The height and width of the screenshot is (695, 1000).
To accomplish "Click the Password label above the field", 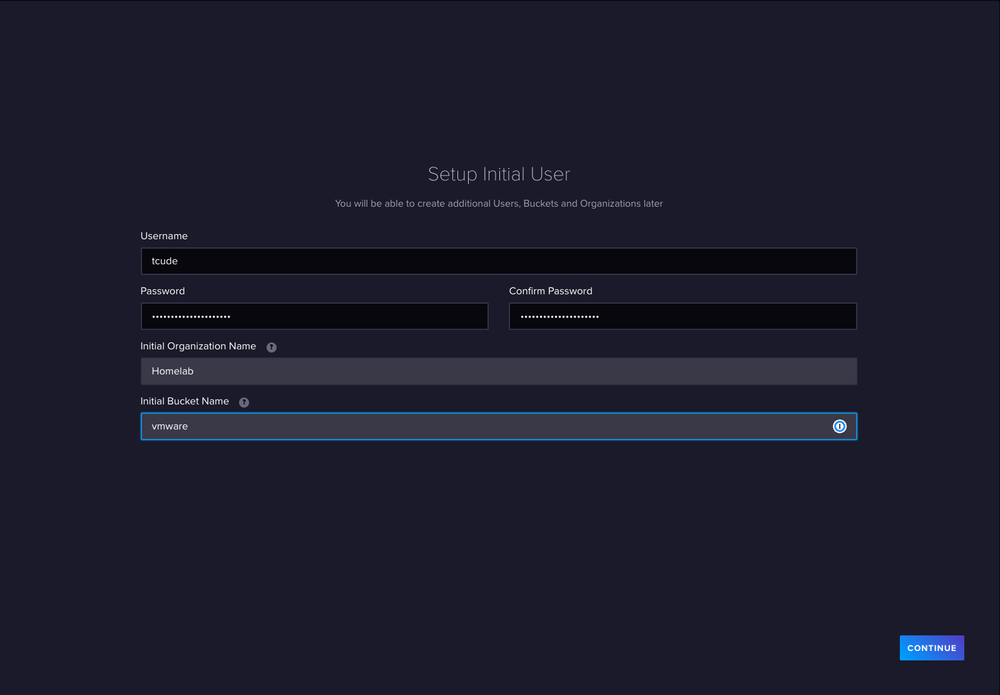I will (x=163, y=291).
